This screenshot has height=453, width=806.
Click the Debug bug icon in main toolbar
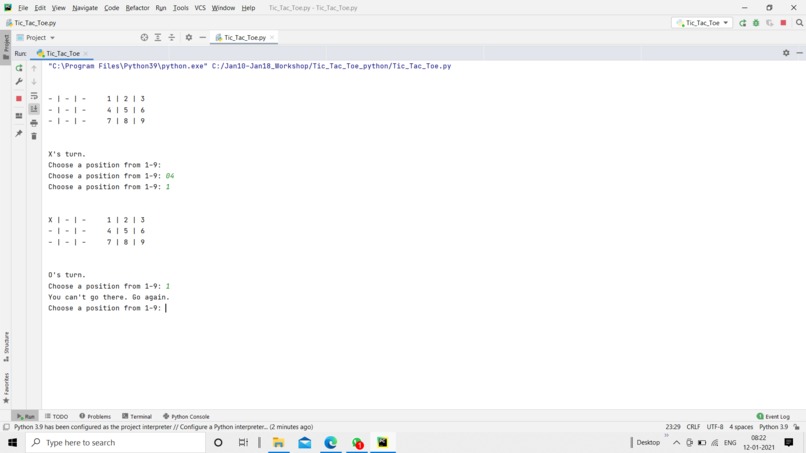(x=756, y=23)
